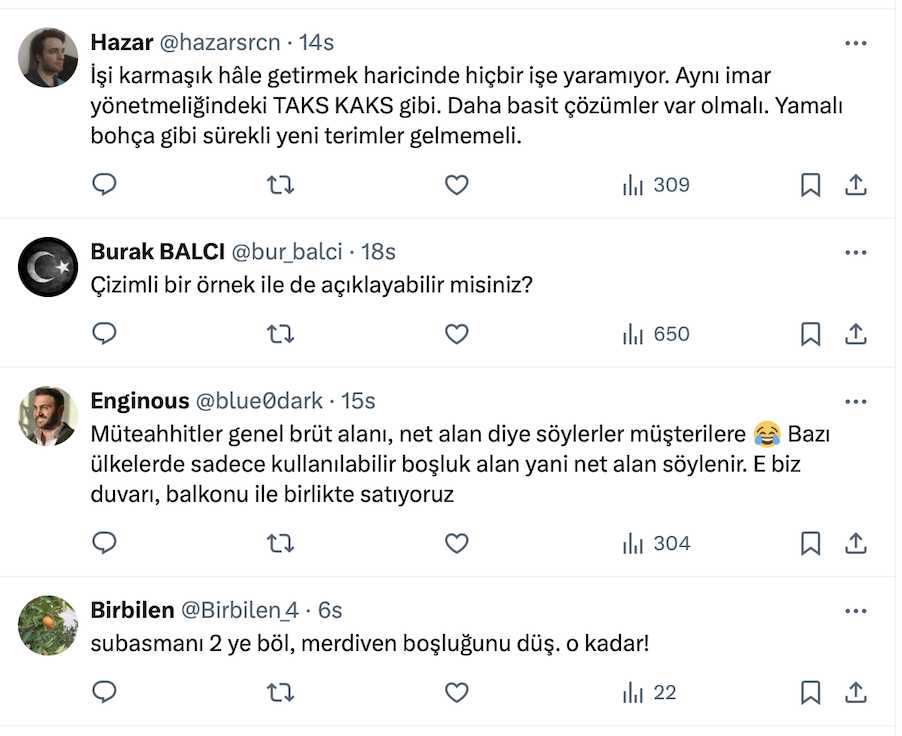Reply to Hazar's tweet
The width and height of the screenshot is (902, 736).
[105, 185]
